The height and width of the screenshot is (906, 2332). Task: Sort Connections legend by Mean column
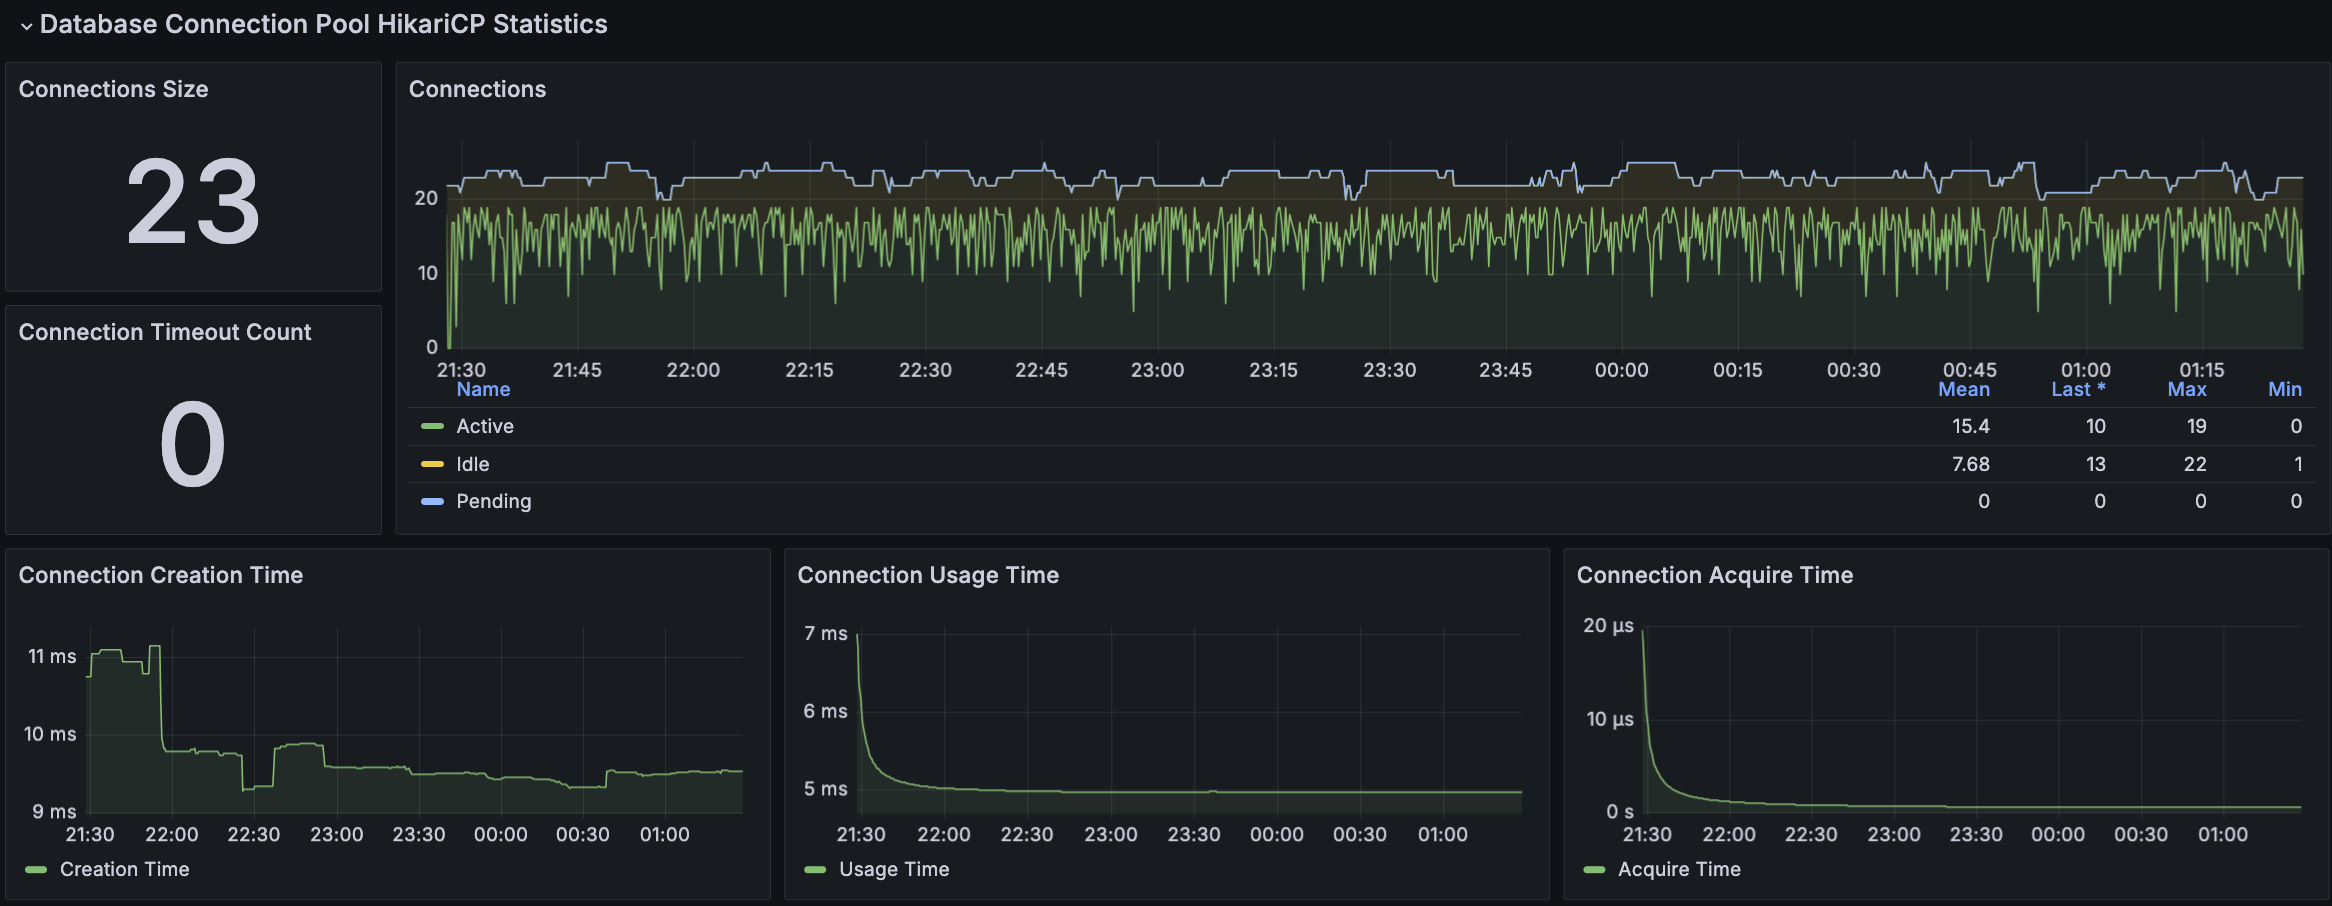(1964, 389)
